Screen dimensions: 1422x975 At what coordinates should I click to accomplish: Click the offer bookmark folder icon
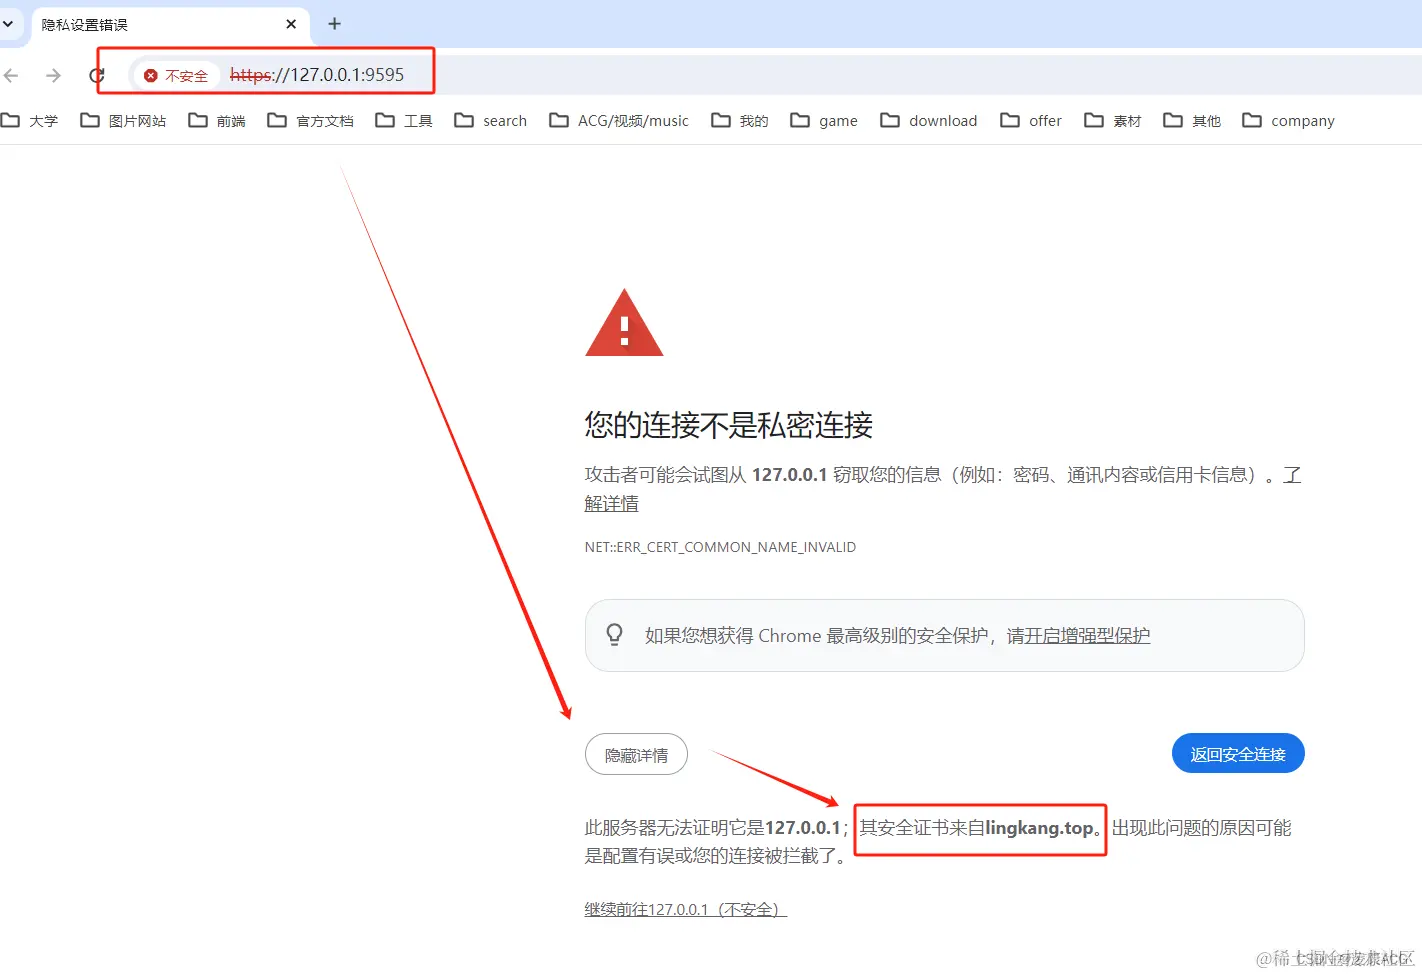pyautogui.click(x=1011, y=120)
